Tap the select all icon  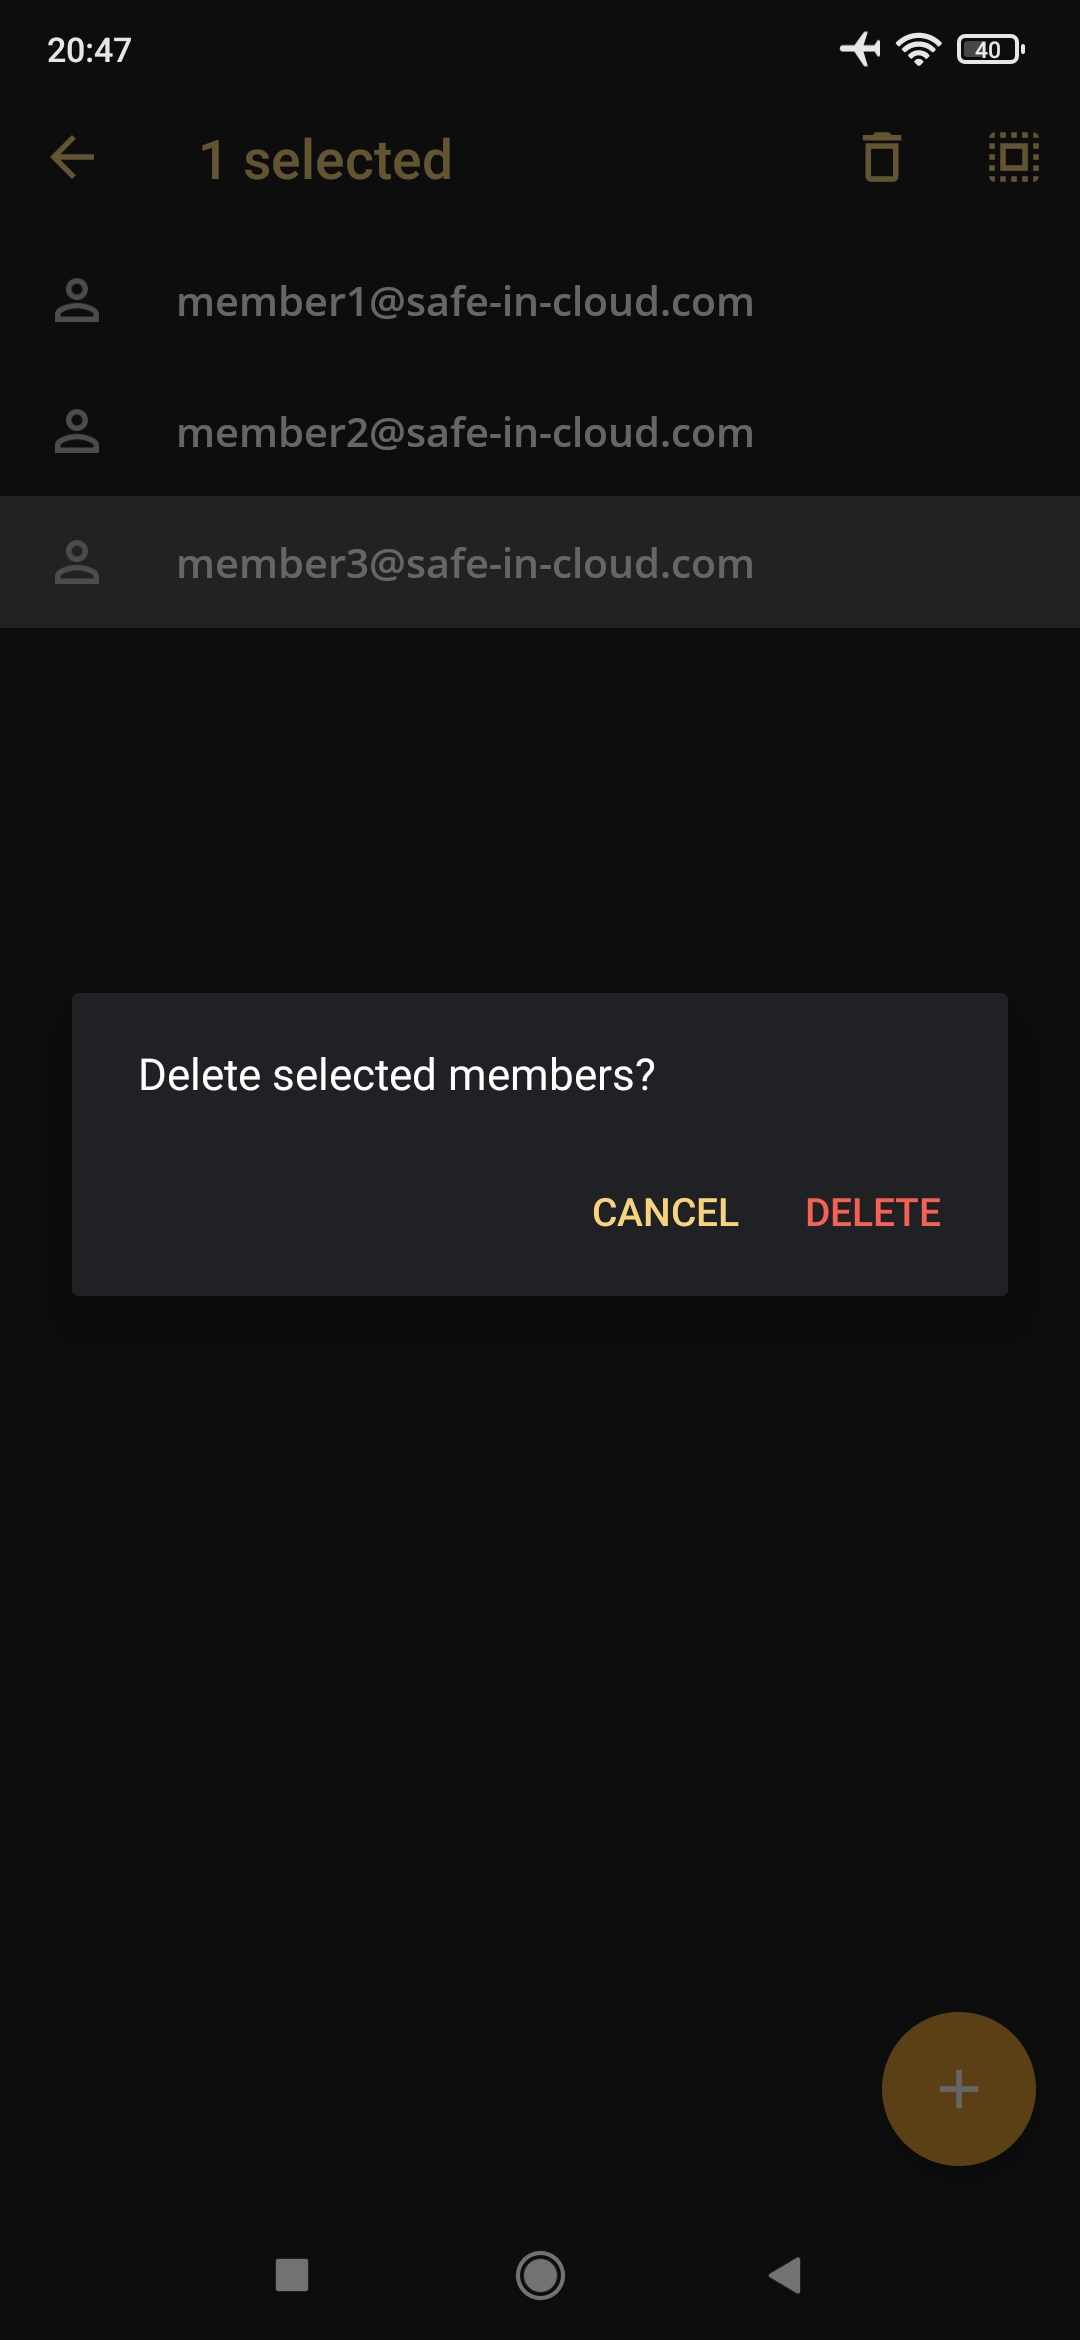[x=1013, y=158]
